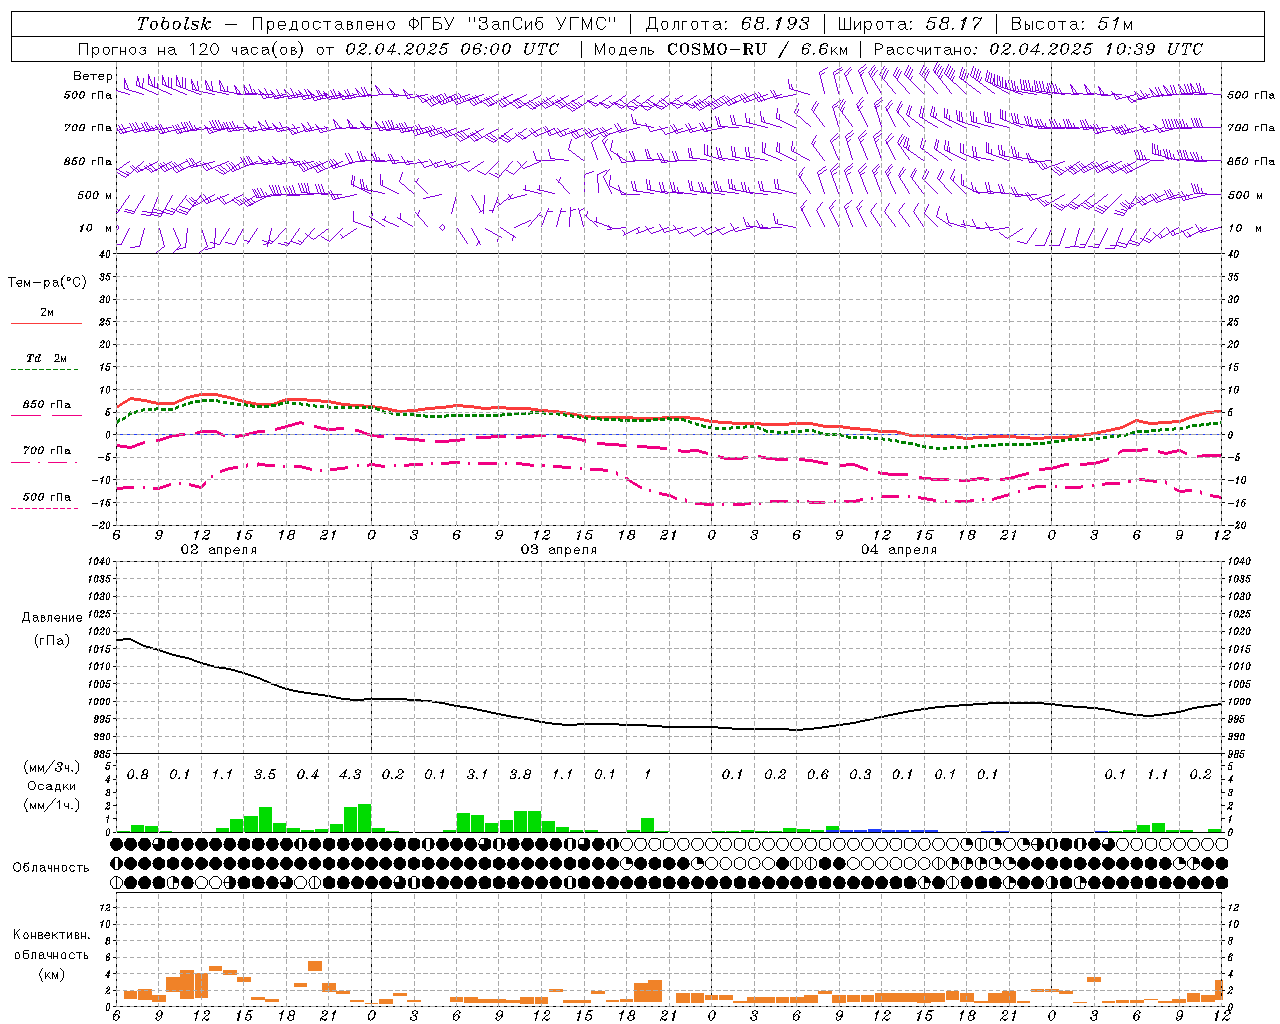Viewport: 1280px width, 1024px height.
Task: Click the 0.3 three-hour precipitation value
Action: (x=860, y=775)
